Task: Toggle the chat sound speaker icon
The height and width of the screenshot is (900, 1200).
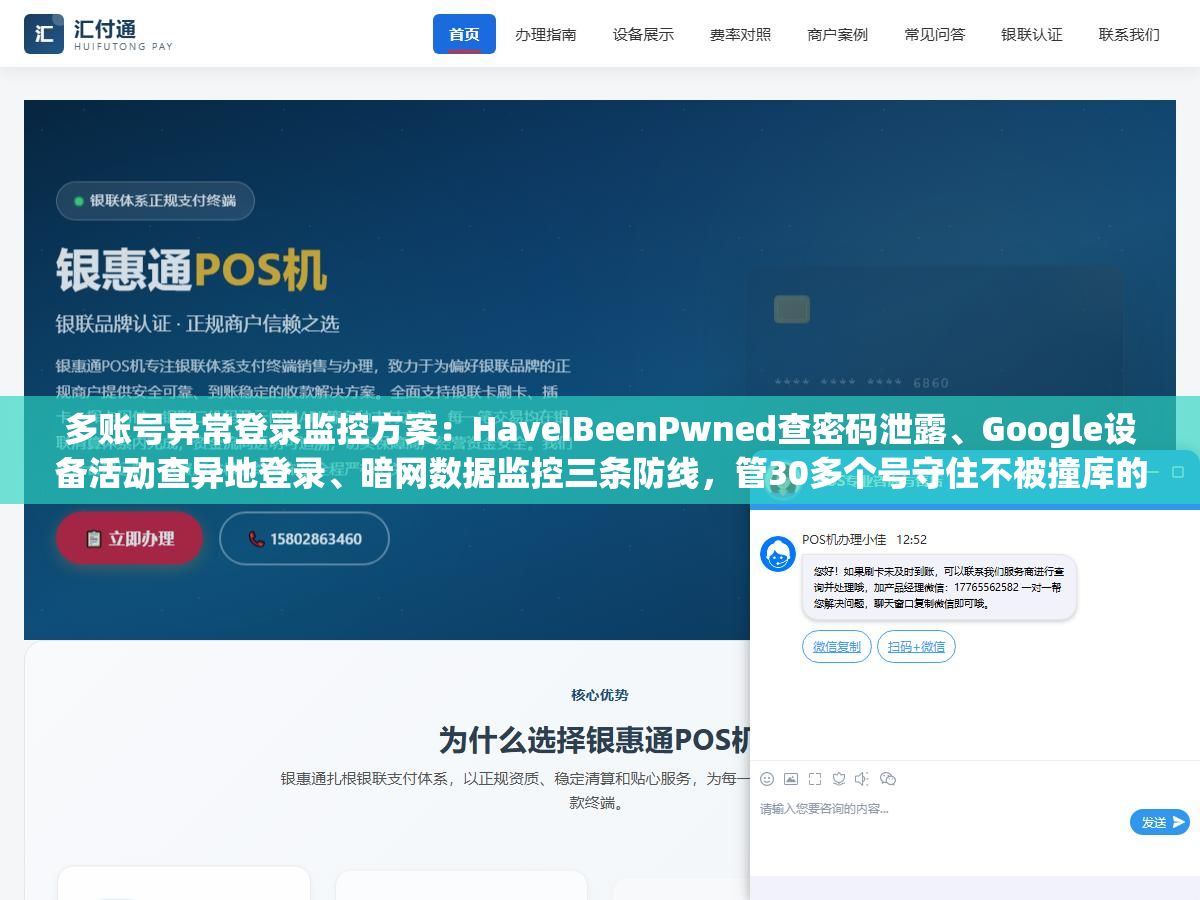Action: point(863,779)
